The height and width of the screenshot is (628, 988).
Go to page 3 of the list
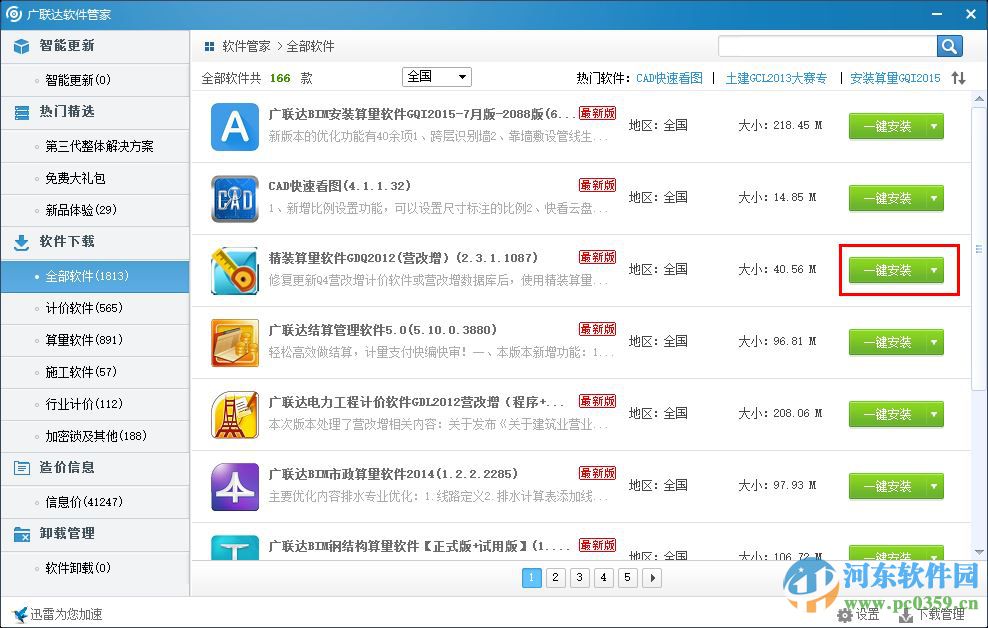(579, 578)
